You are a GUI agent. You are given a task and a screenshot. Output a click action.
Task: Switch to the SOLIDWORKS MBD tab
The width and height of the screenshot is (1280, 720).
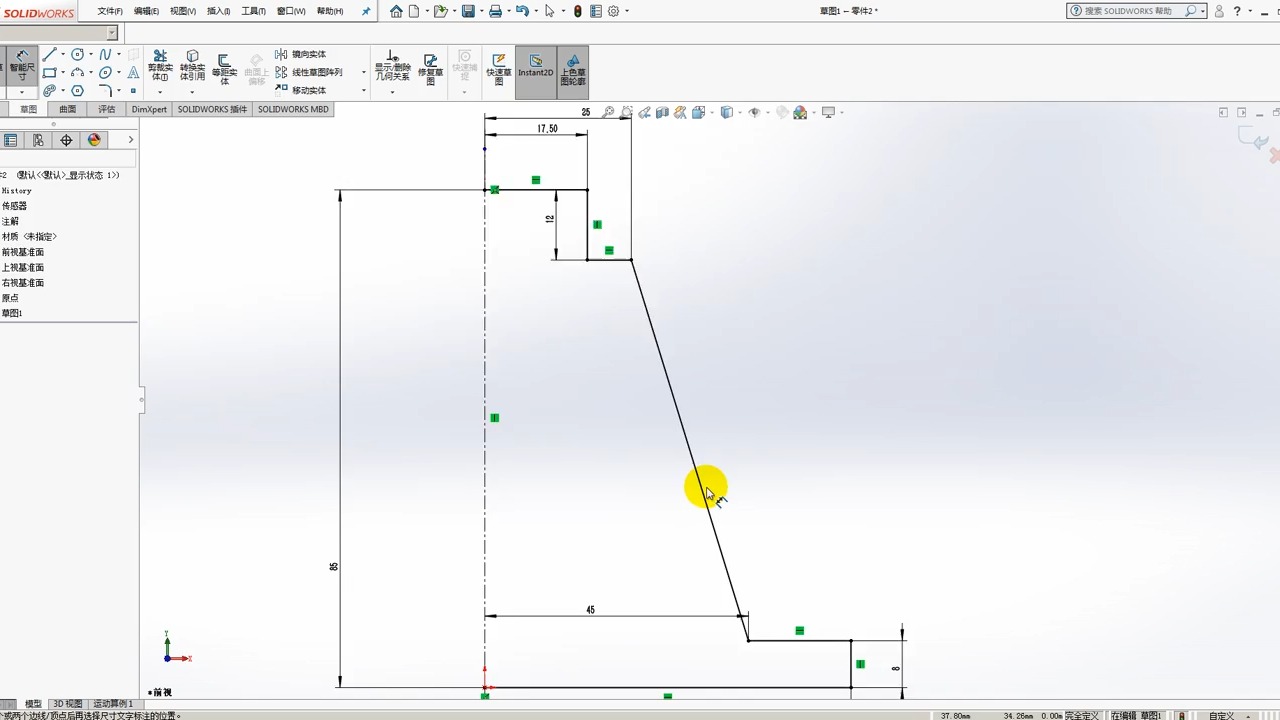coord(293,109)
